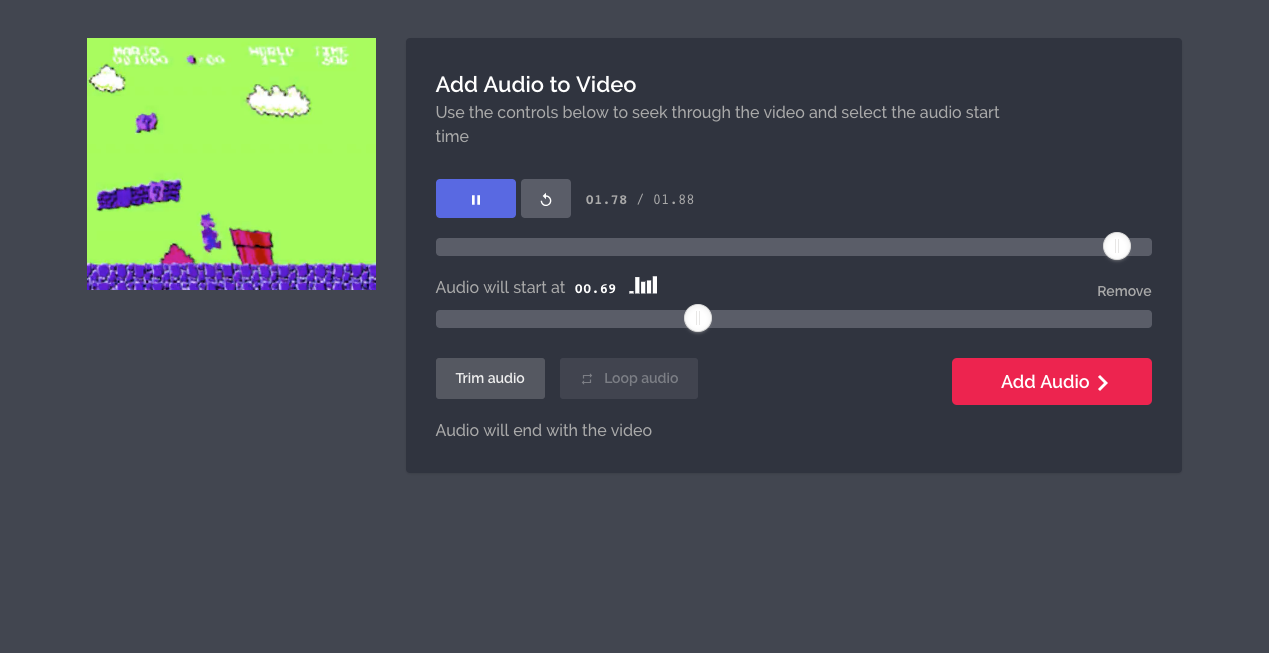This screenshot has height=653, width=1269.
Task: Click the total duration 01.88 text
Action: pyautogui.click(x=674, y=200)
